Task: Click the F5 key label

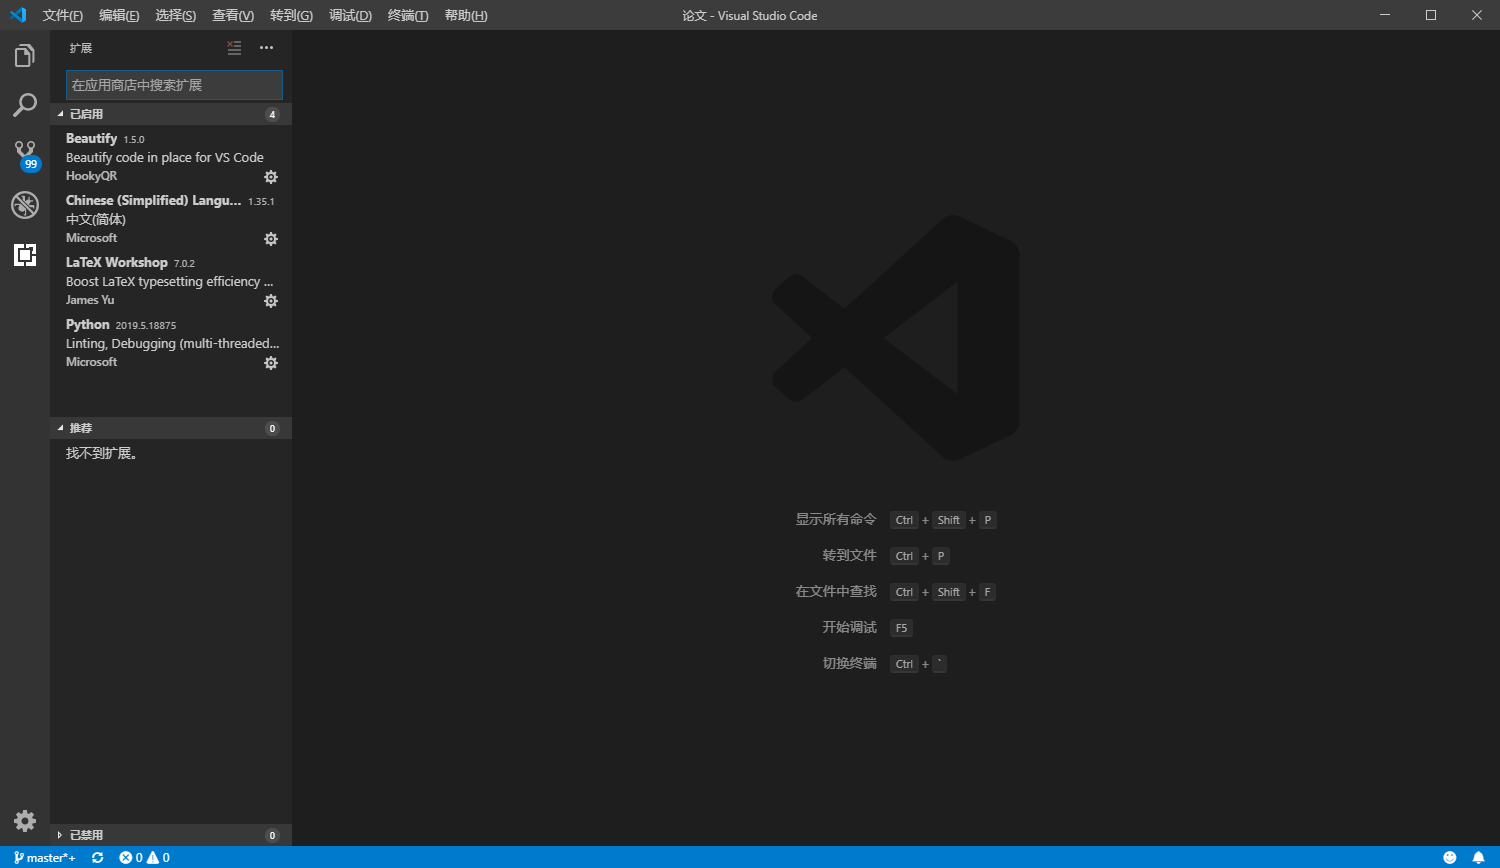Action: tap(901, 628)
